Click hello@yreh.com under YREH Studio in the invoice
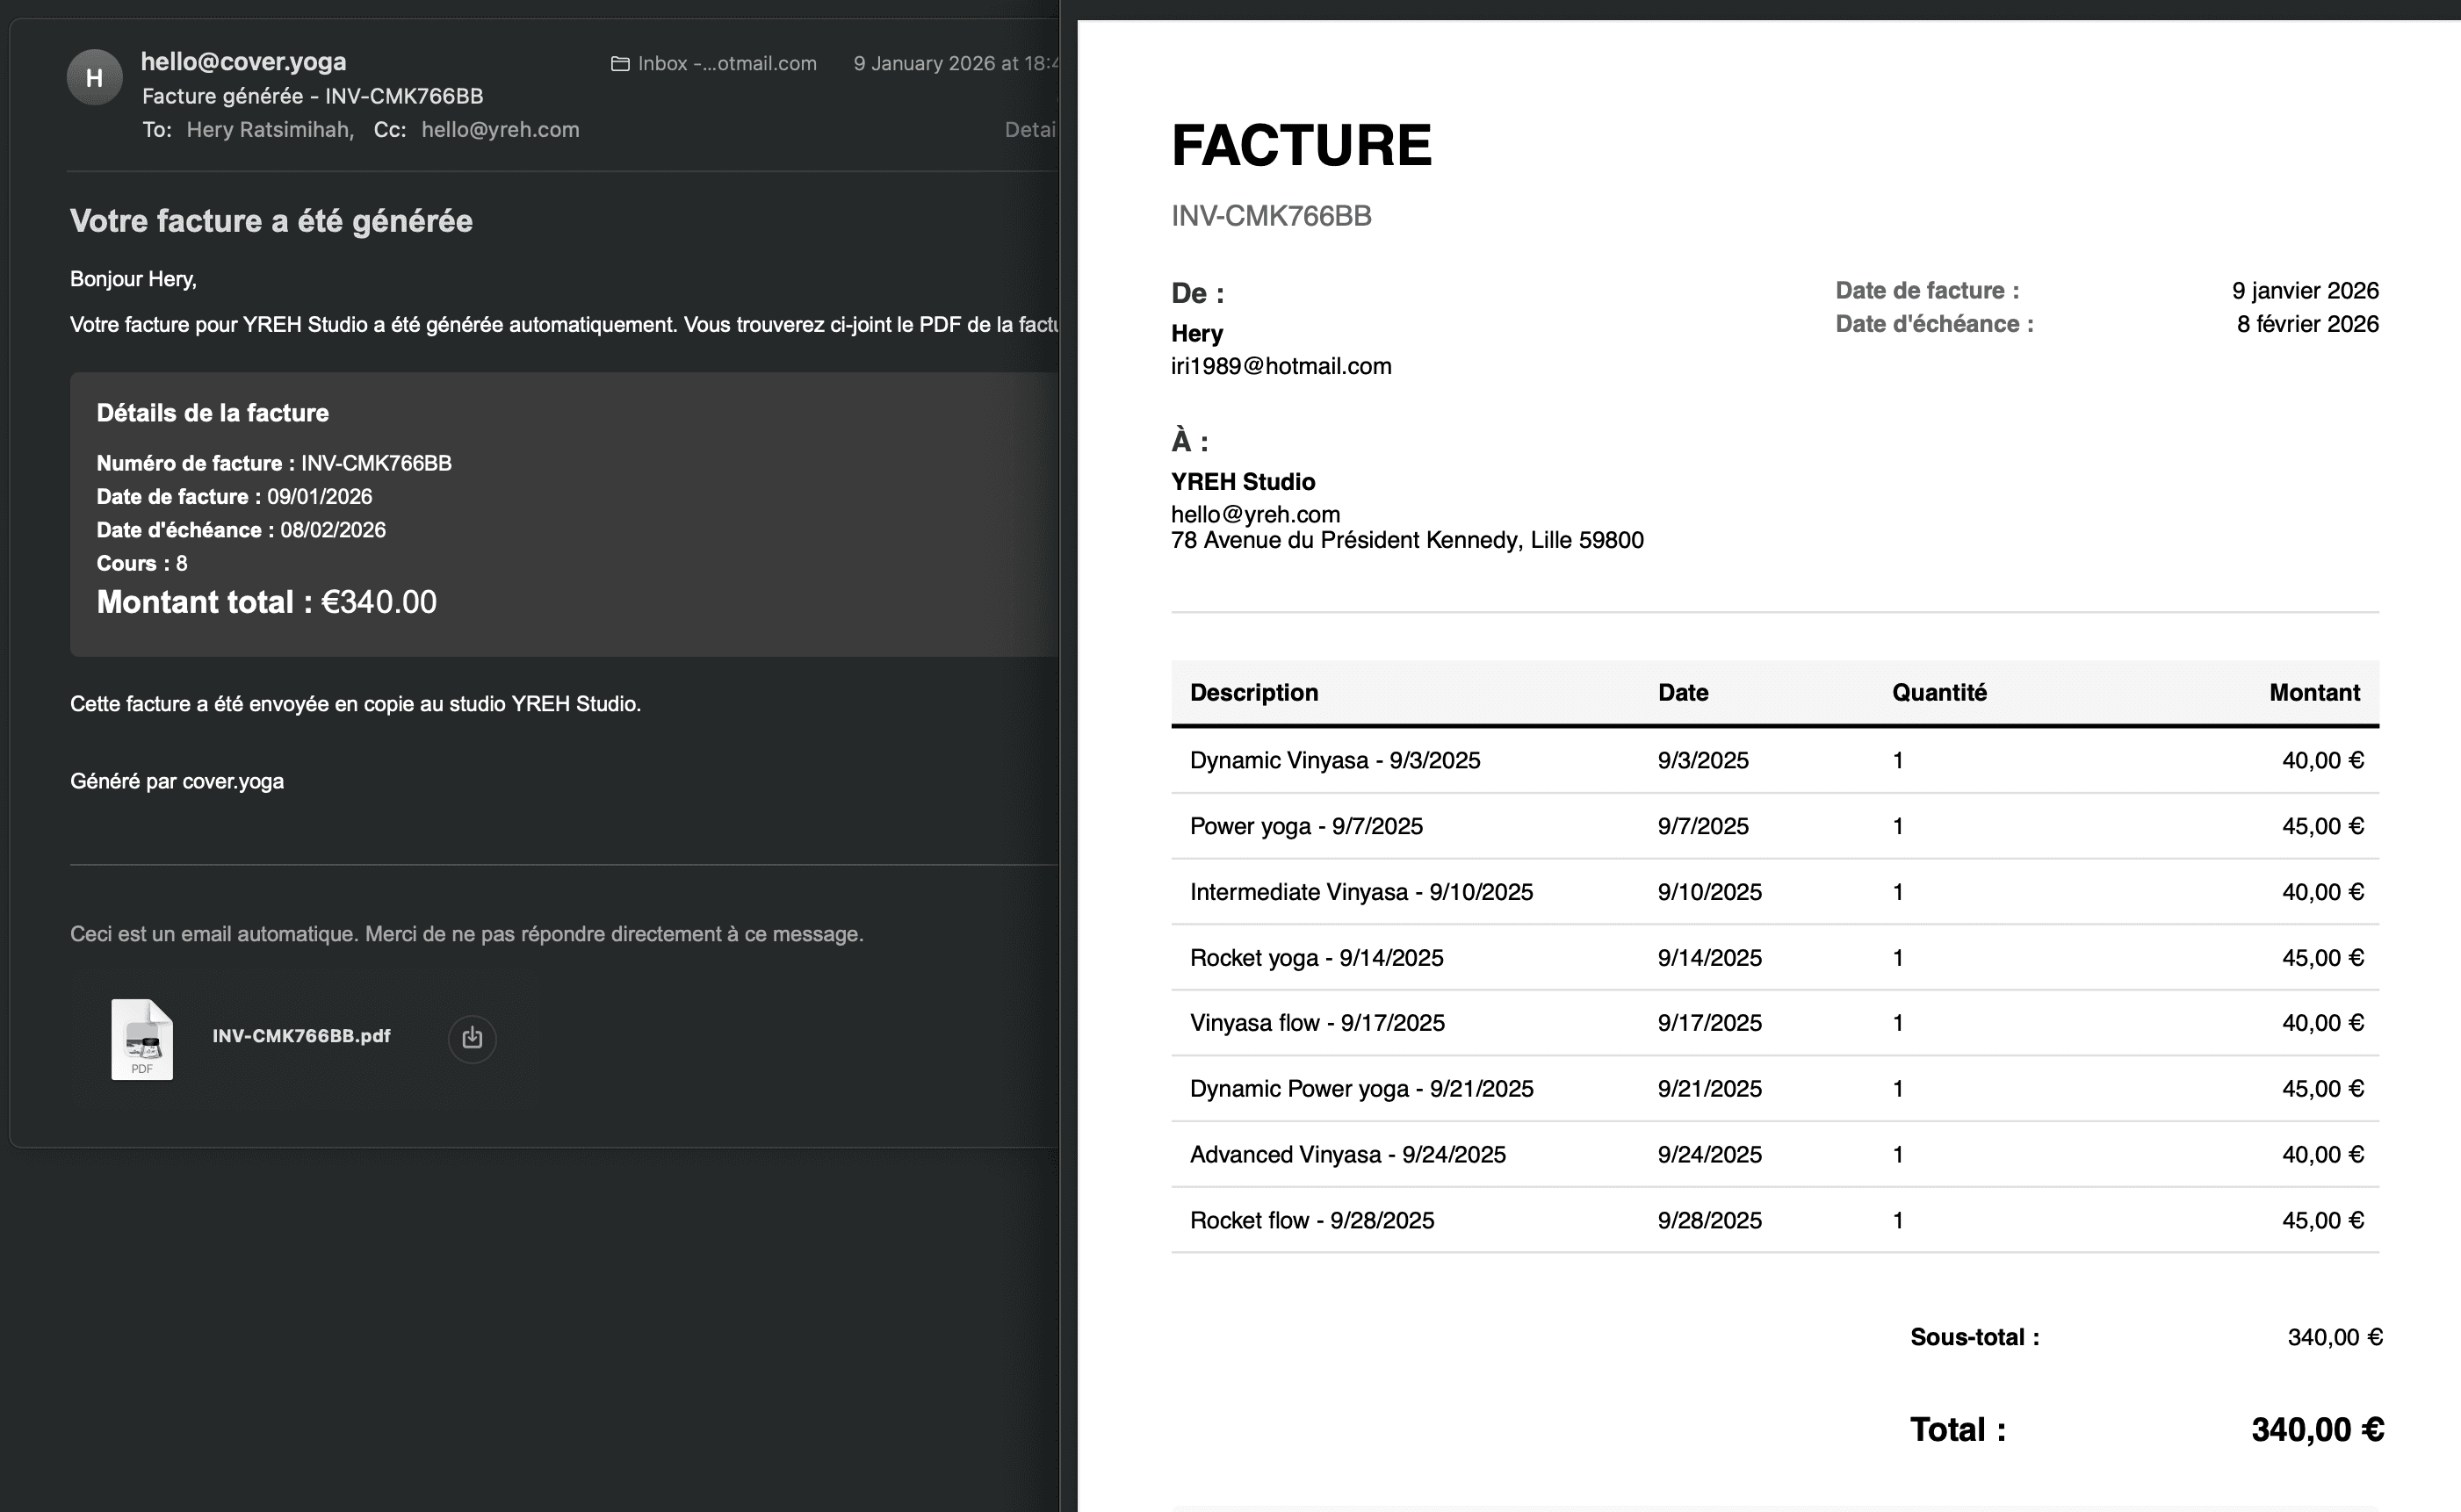 point(1255,513)
